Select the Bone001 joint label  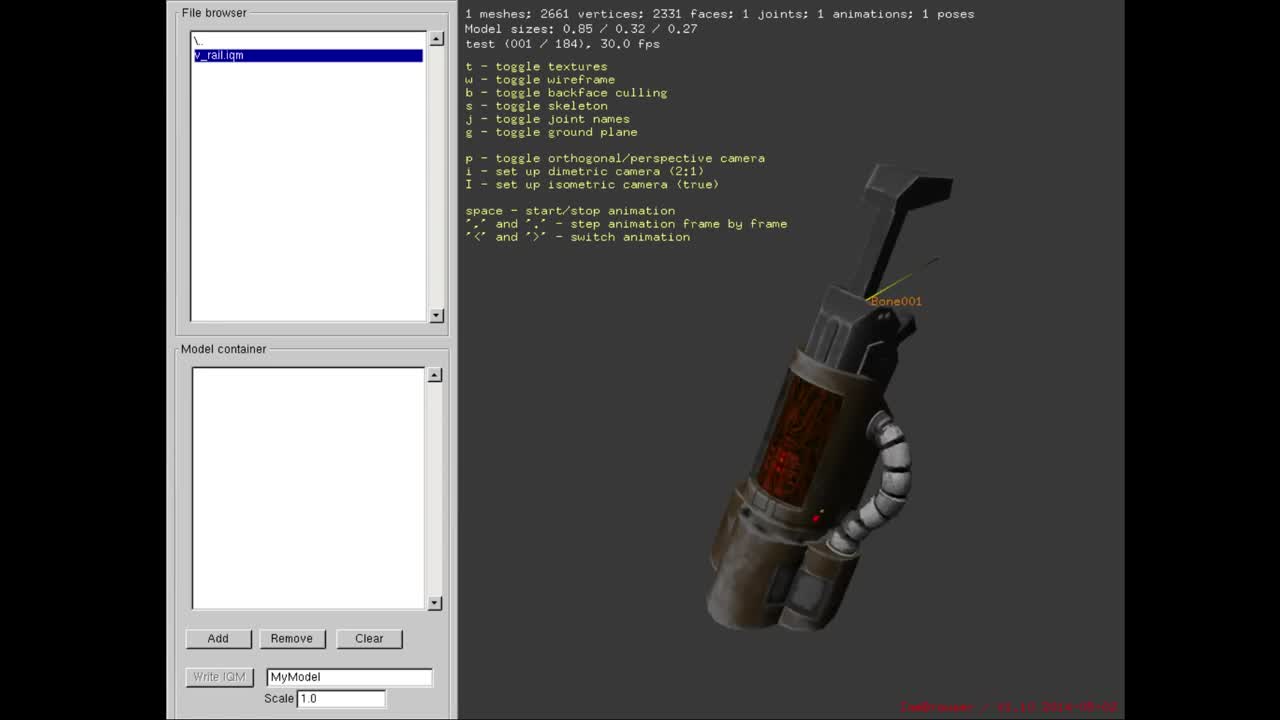897,301
